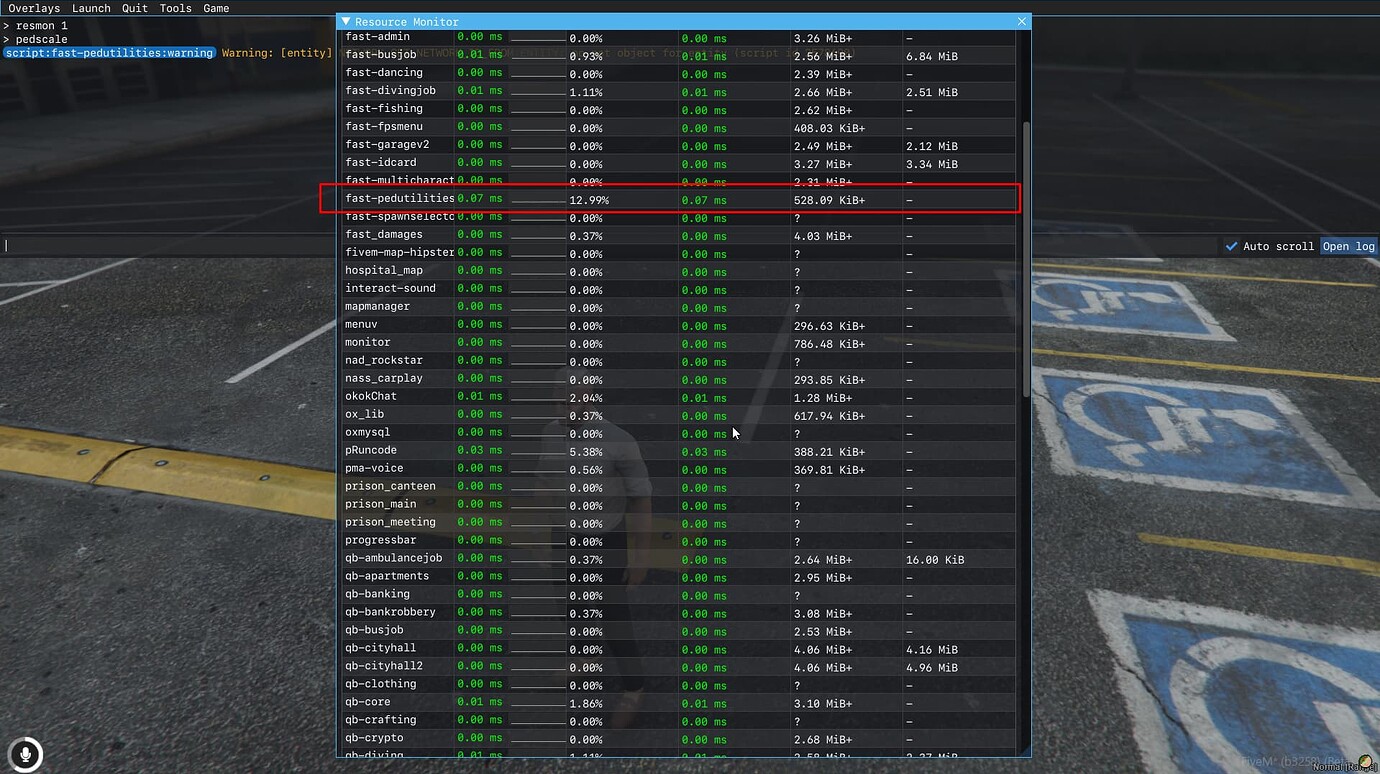Click the arrow icon on Resource Monitor title bar
The image size is (1380, 774).
345,21
